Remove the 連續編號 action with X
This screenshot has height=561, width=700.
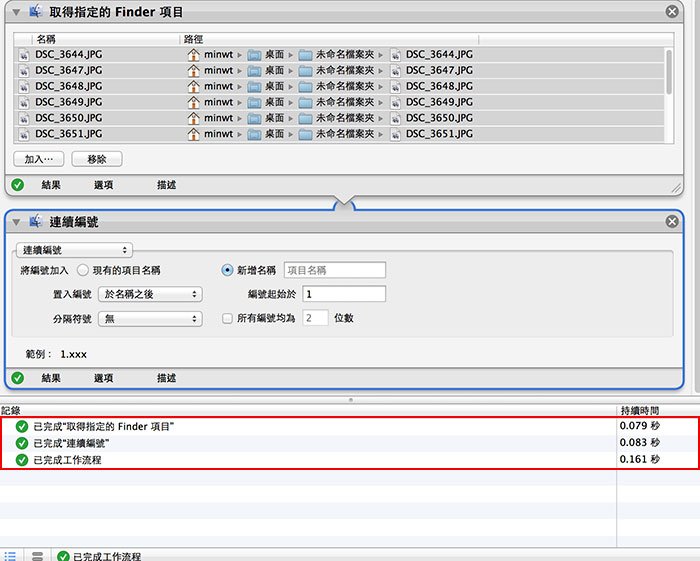[672, 221]
